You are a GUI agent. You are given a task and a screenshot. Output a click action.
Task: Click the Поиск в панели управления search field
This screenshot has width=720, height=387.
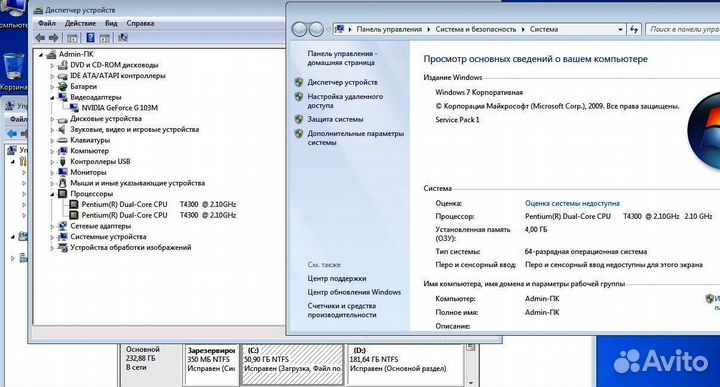tap(683, 29)
